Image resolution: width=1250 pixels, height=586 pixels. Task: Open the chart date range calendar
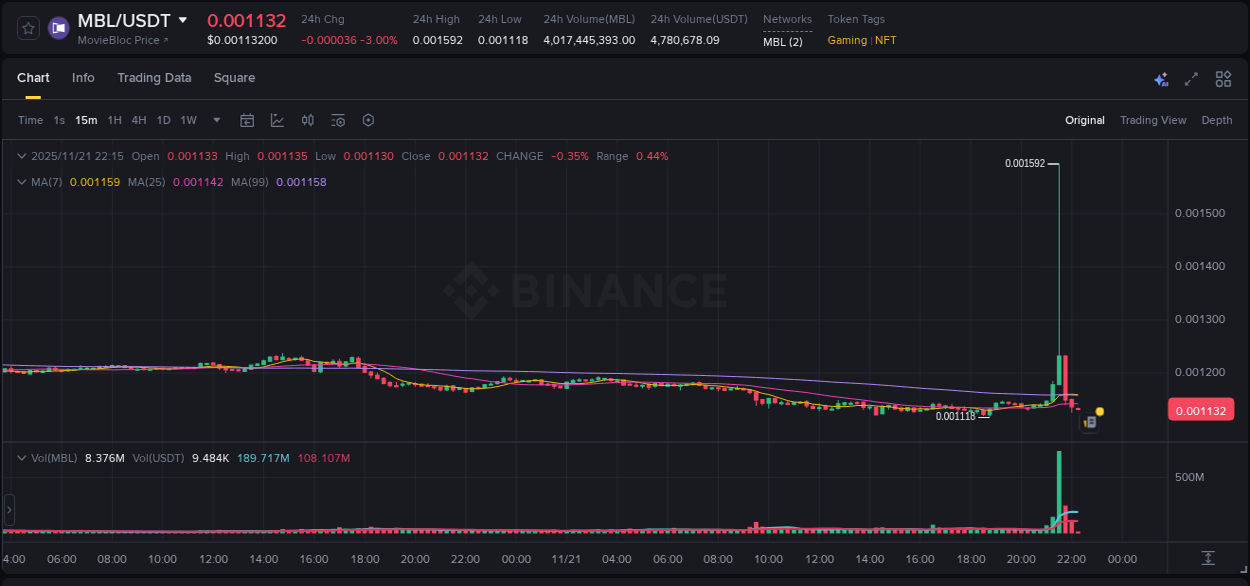pos(247,120)
